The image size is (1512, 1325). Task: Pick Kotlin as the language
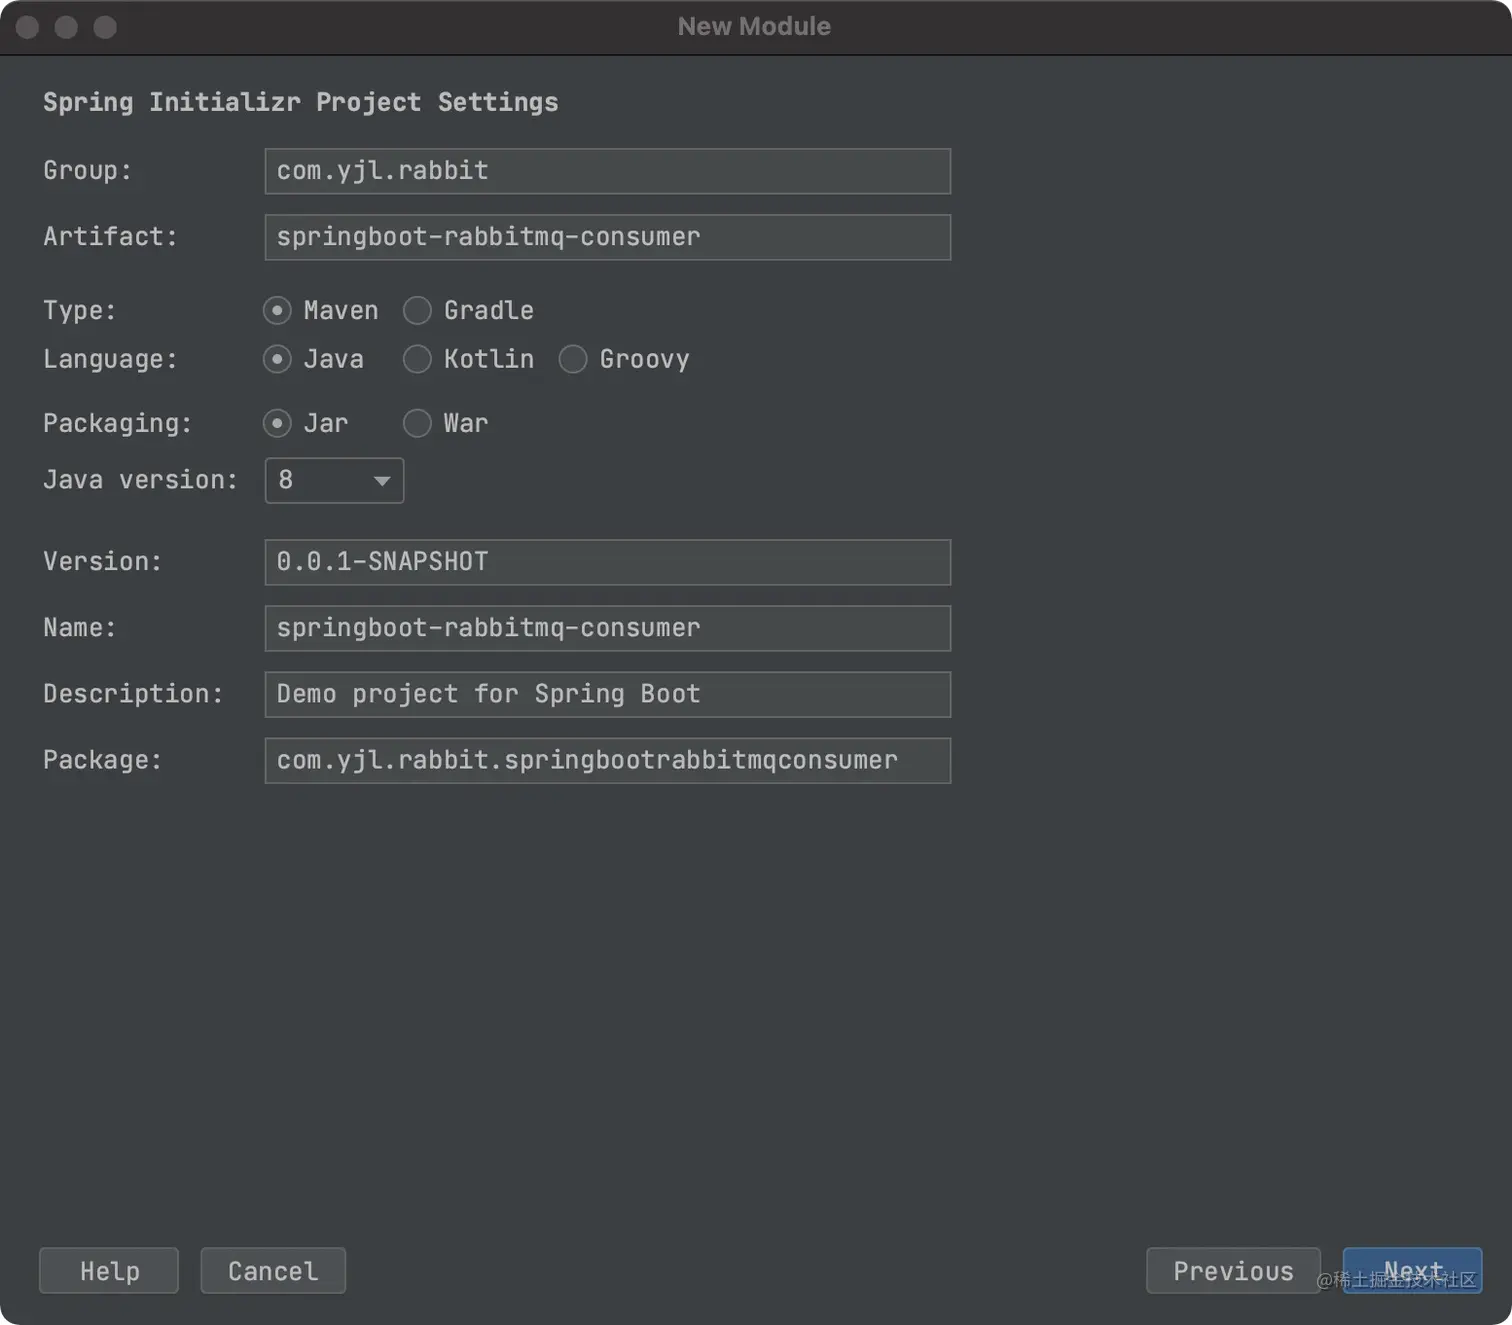(x=417, y=359)
